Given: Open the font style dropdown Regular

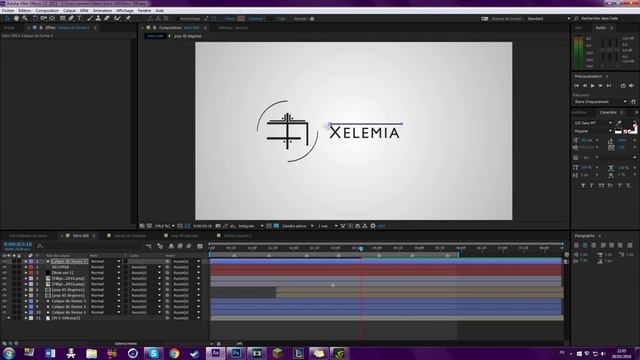Looking at the screenshot, I should (x=593, y=131).
